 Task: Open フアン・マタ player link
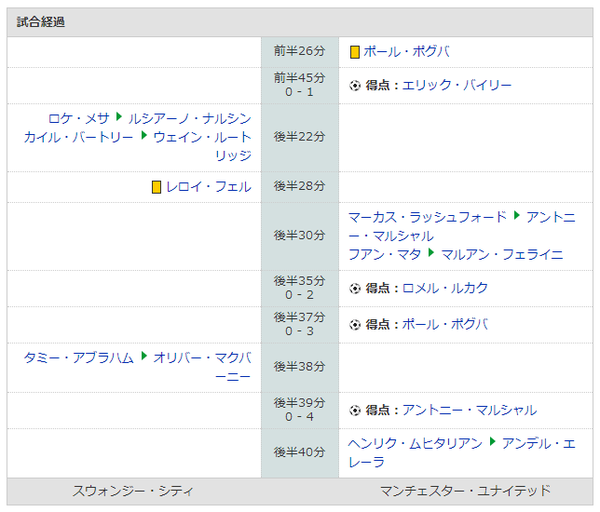click(x=385, y=254)
